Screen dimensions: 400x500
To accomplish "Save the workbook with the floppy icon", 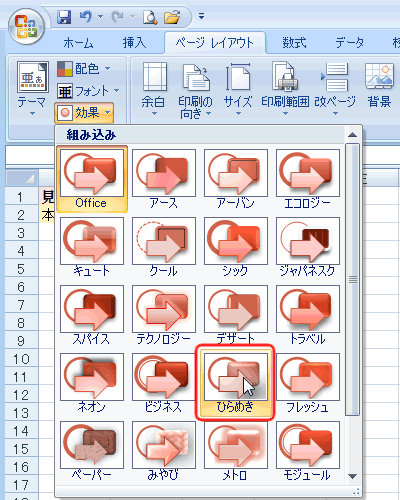I will pyautogui.click(x=64, y=17).
